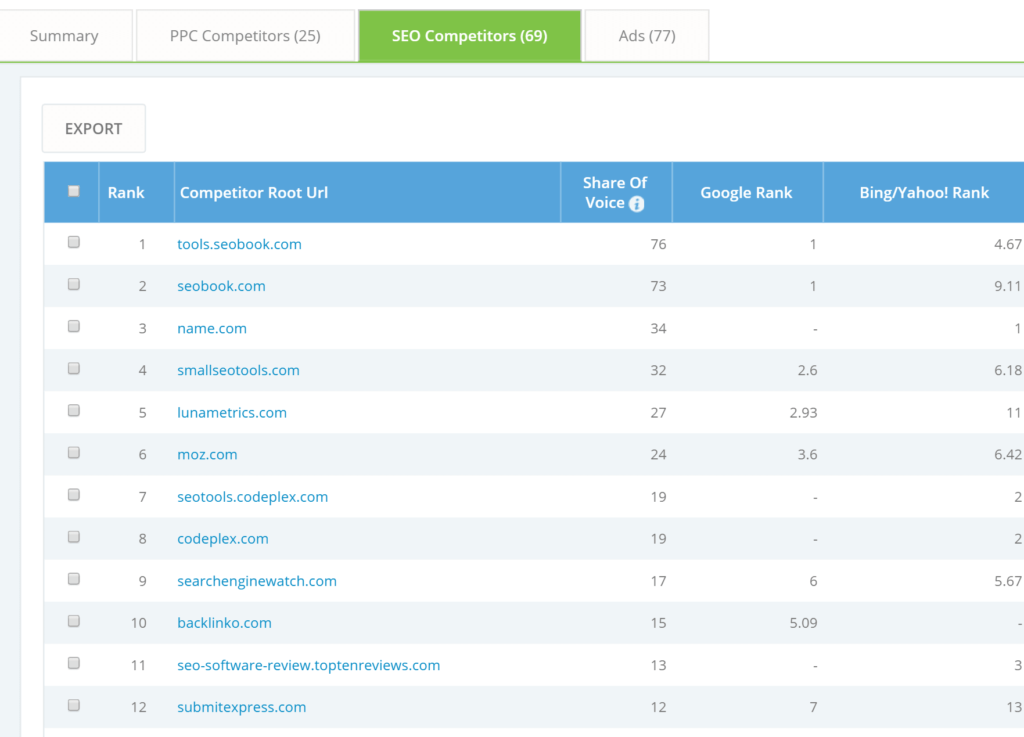
Task: Tick the backlinko.com row checkbox
Action: click(x=74, y=621)
